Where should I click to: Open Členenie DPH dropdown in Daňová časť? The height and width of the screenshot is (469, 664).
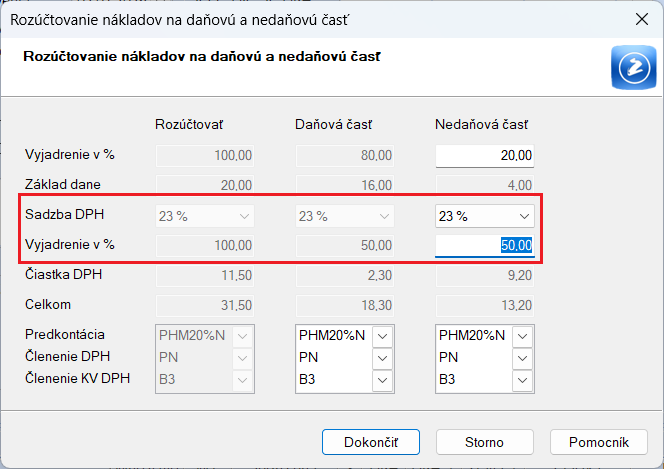point(382,357)
